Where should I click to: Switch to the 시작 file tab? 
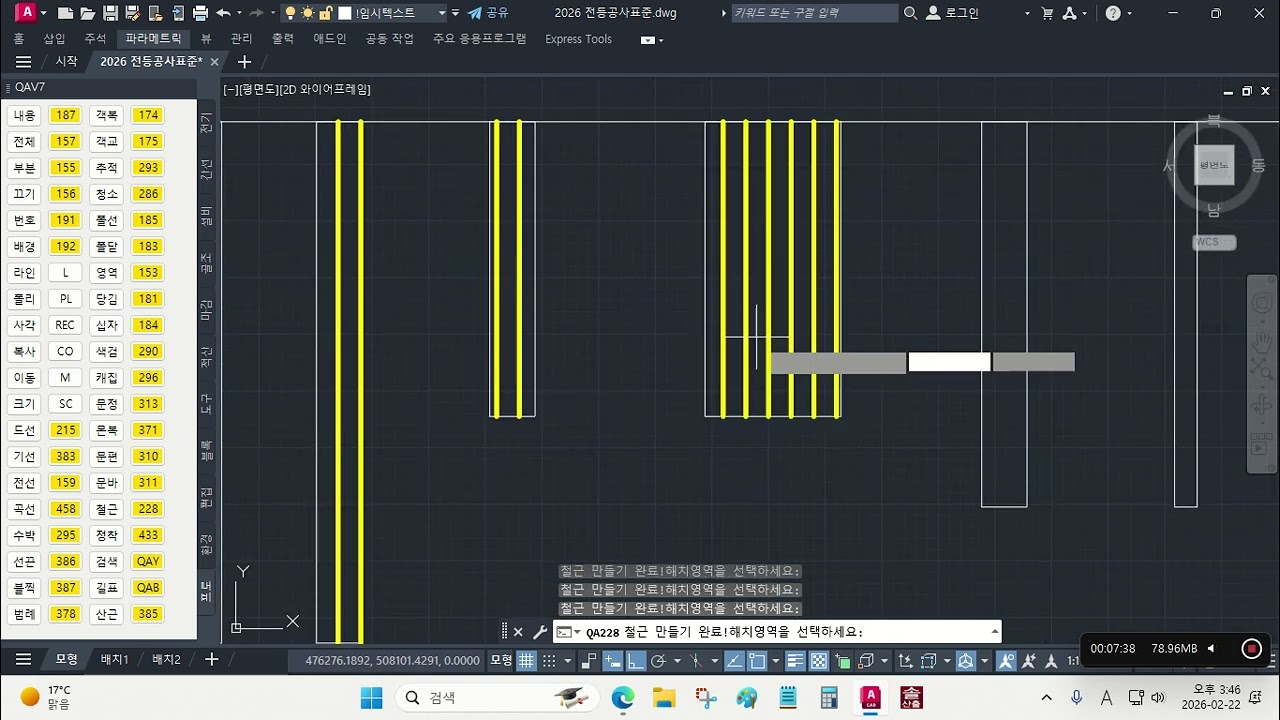[66, 61]
